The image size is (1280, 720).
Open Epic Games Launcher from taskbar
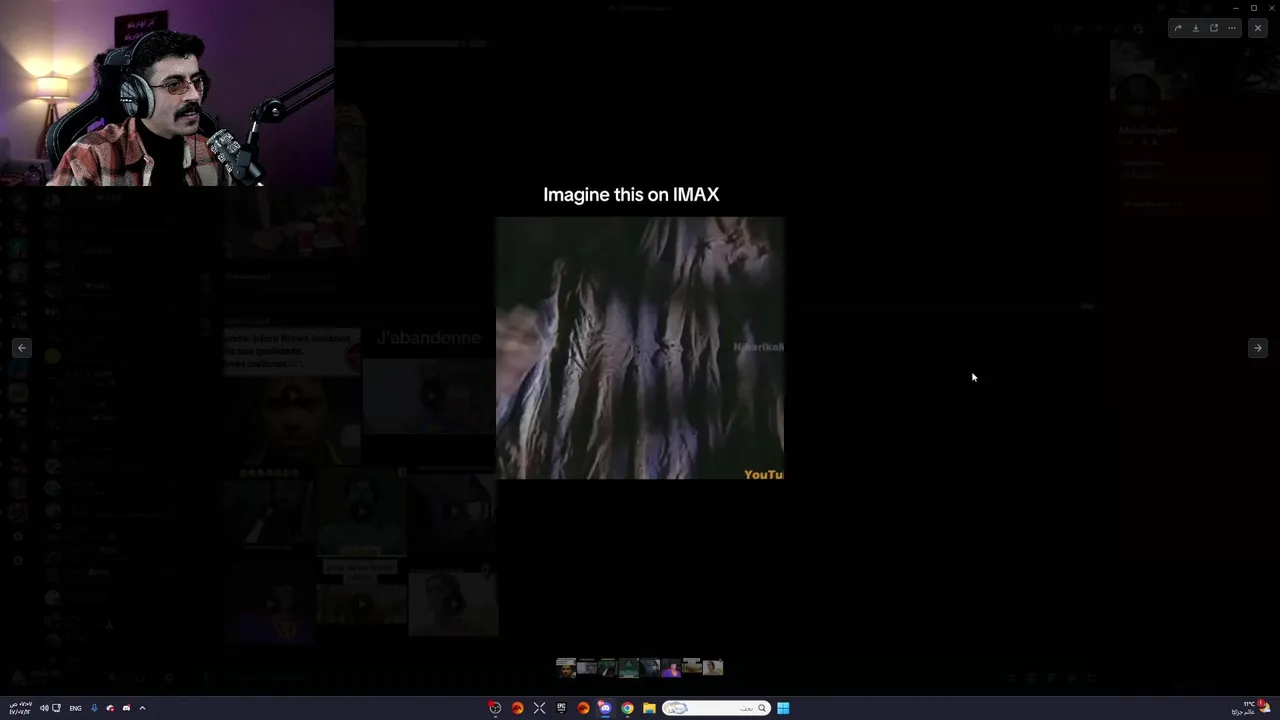(561, 708)
